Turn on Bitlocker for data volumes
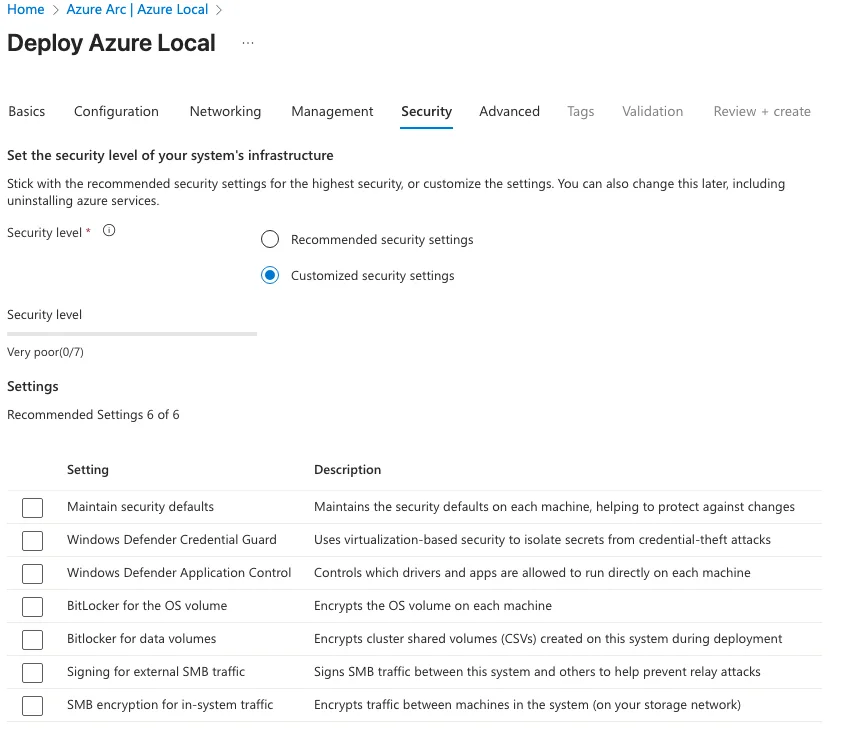850x747 pixels. 33,640
